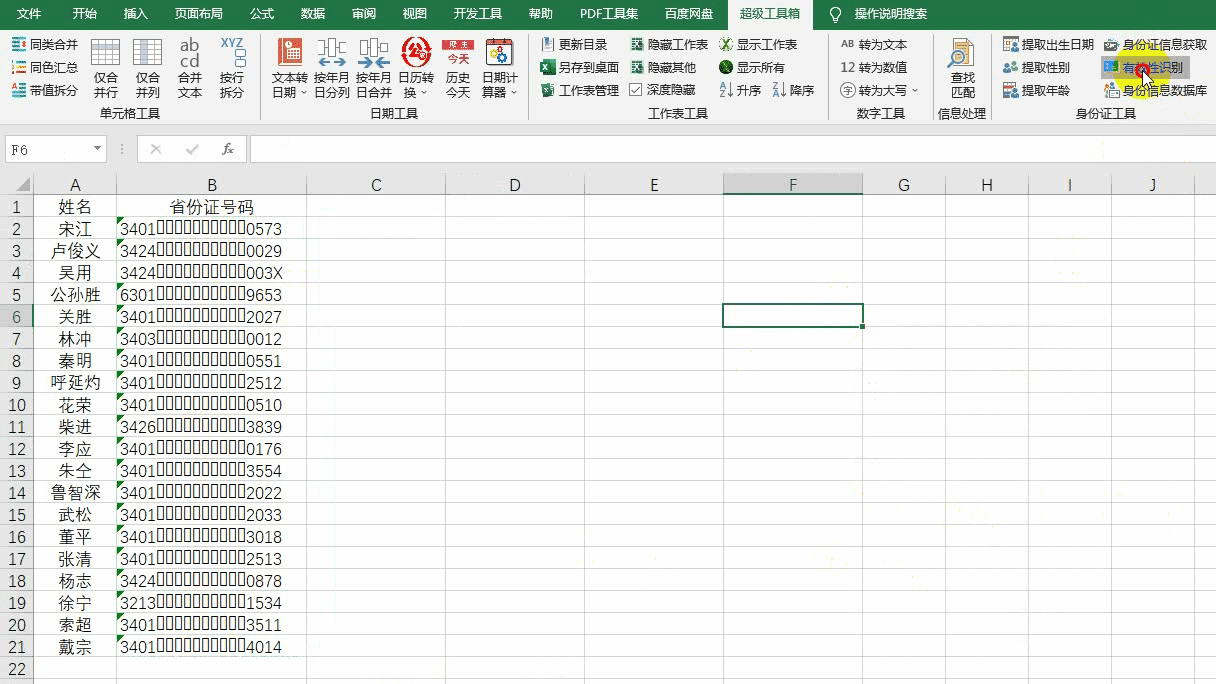This screenshot has width=1216, height=684.
Task: Click the 按年月日分列 date split tool
Action: pyautogui.click(x=332, y=68)
